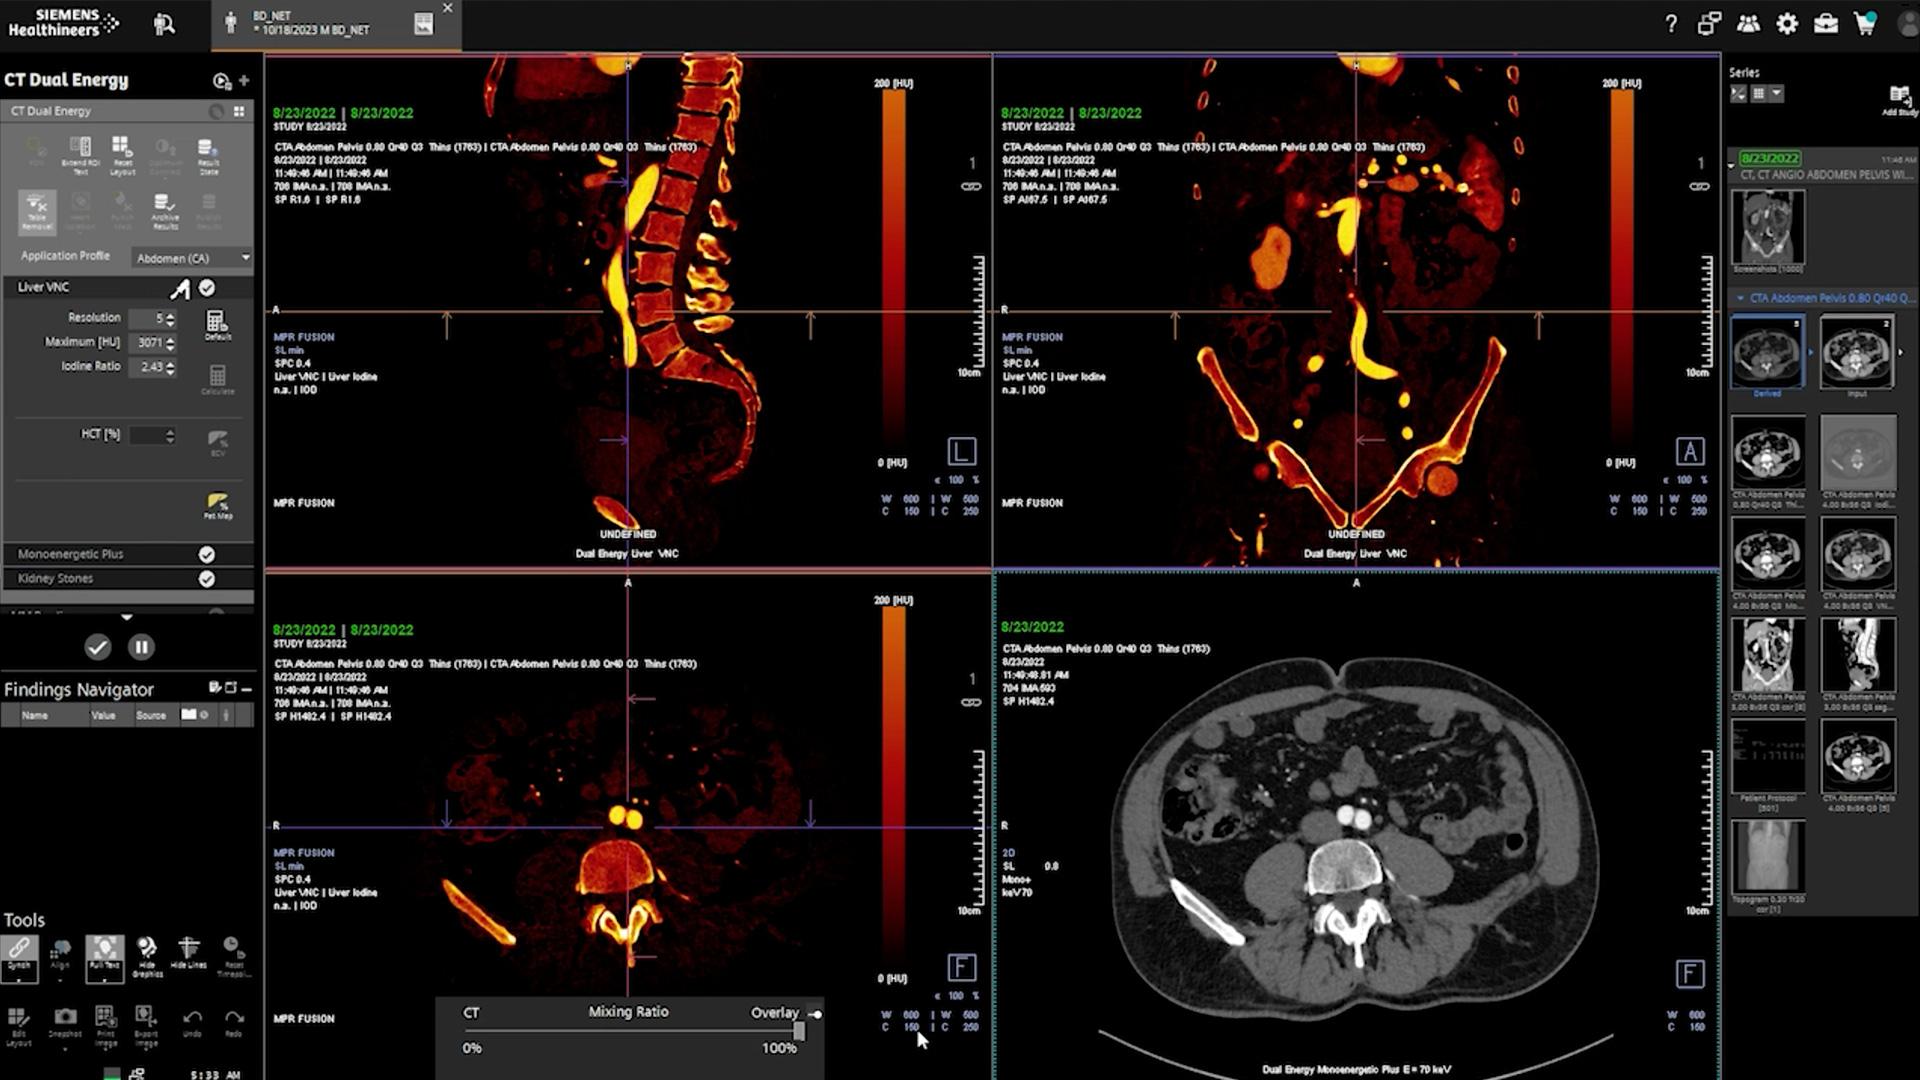This screenshot has height=1080, width=1920.
Task: Click the Default button beside Resolution
Action: coord(218,322)
